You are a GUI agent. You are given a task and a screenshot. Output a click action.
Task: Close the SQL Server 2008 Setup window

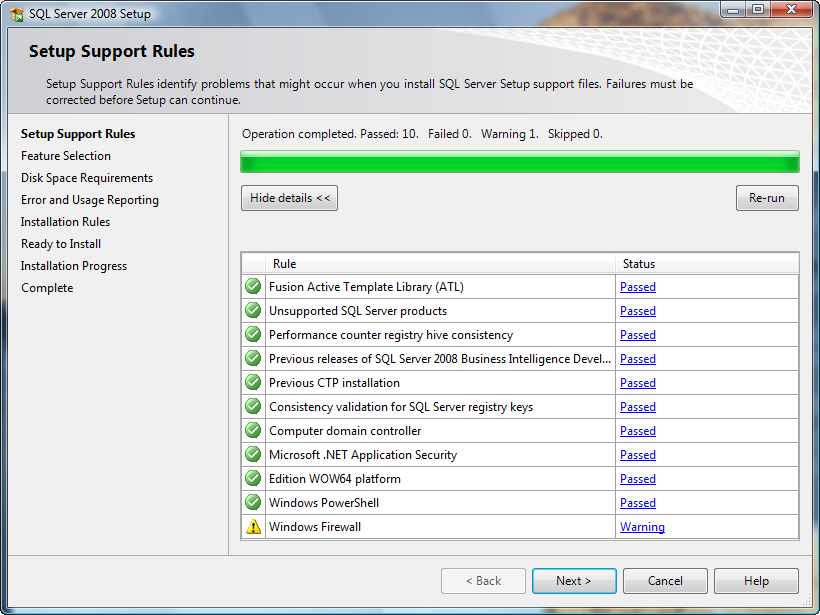point(792,9)
